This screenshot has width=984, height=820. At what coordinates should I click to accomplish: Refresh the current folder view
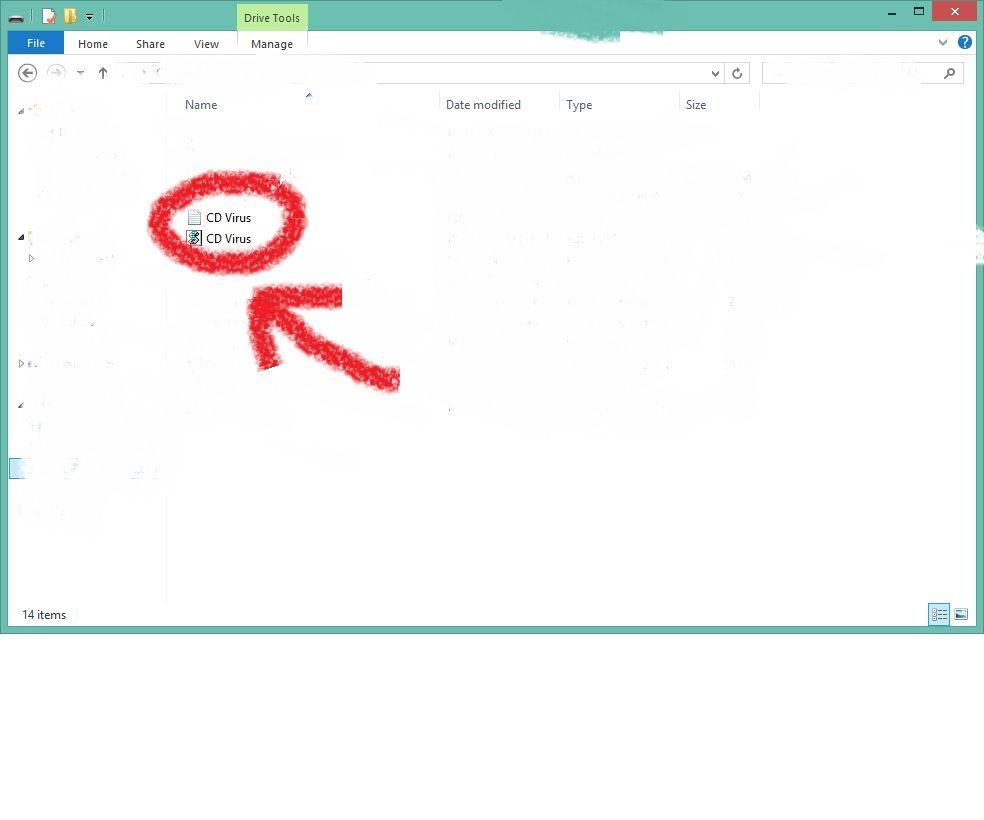737,73
